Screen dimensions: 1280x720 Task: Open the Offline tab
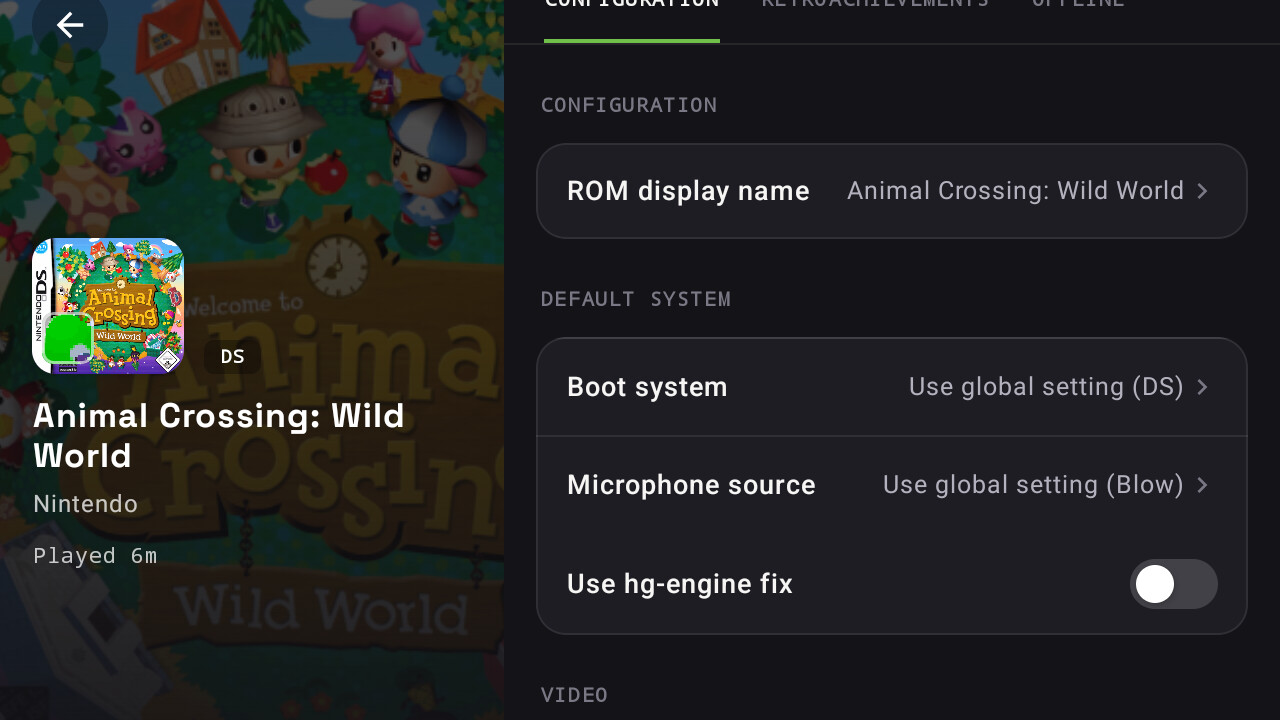click(1078, 5)
